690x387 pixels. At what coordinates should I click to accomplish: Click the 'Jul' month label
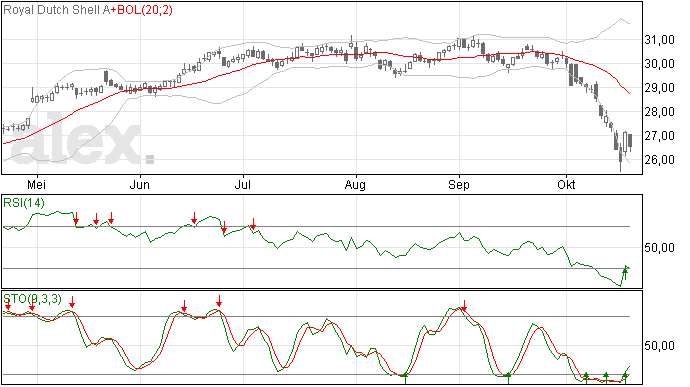point(242,185)
